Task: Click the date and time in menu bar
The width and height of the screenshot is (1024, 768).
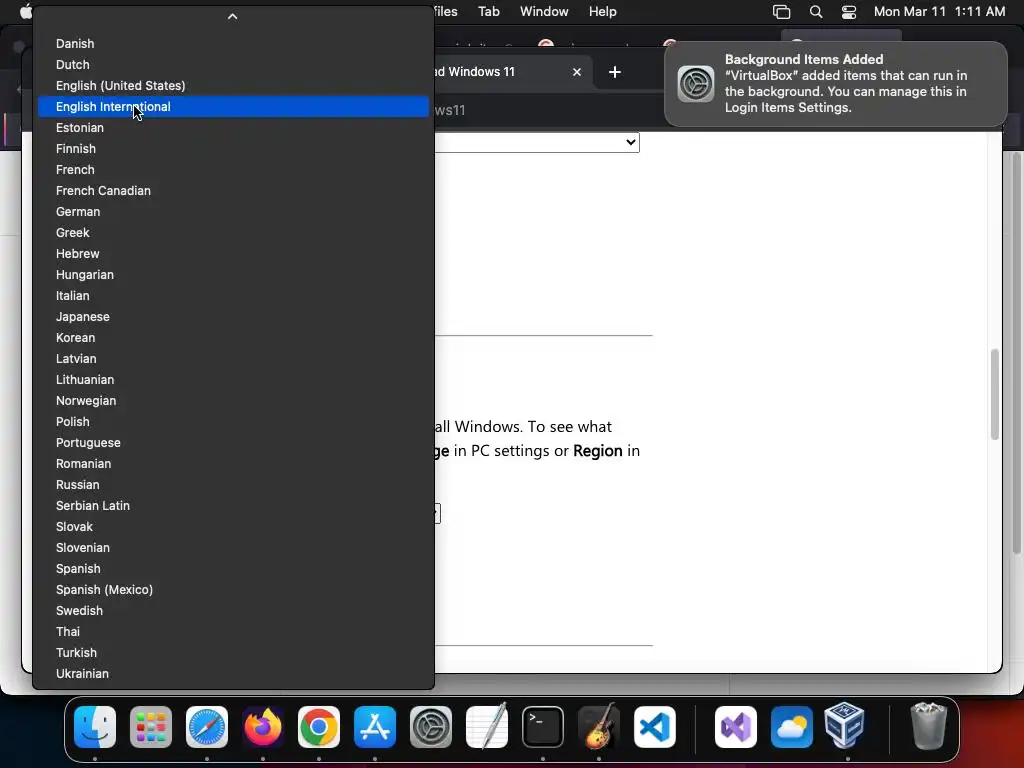Action: (939, 12)
